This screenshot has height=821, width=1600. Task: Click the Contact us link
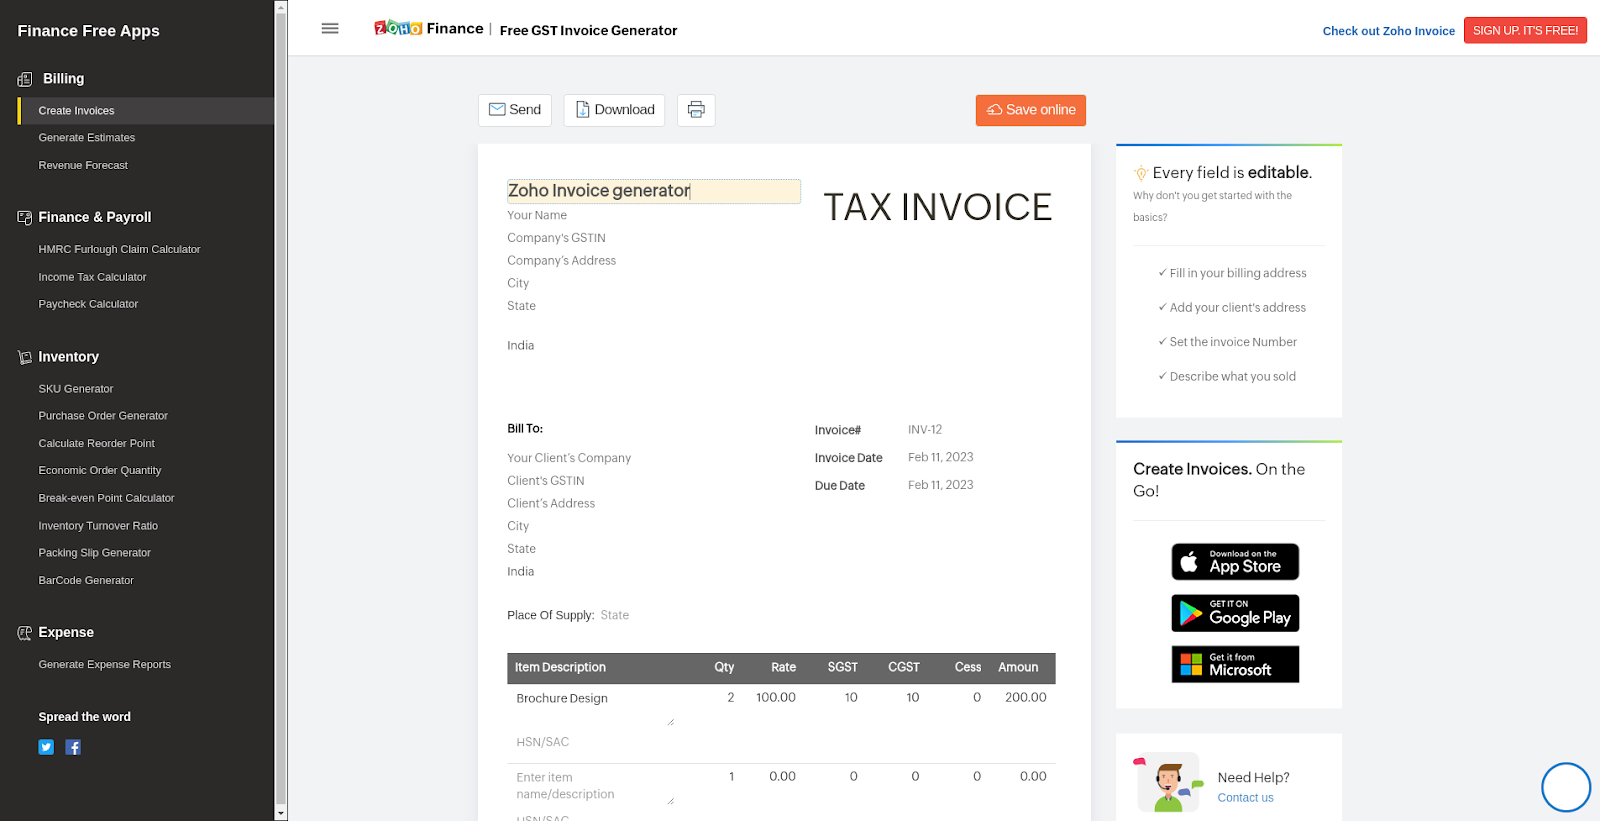click(1245, 798)
